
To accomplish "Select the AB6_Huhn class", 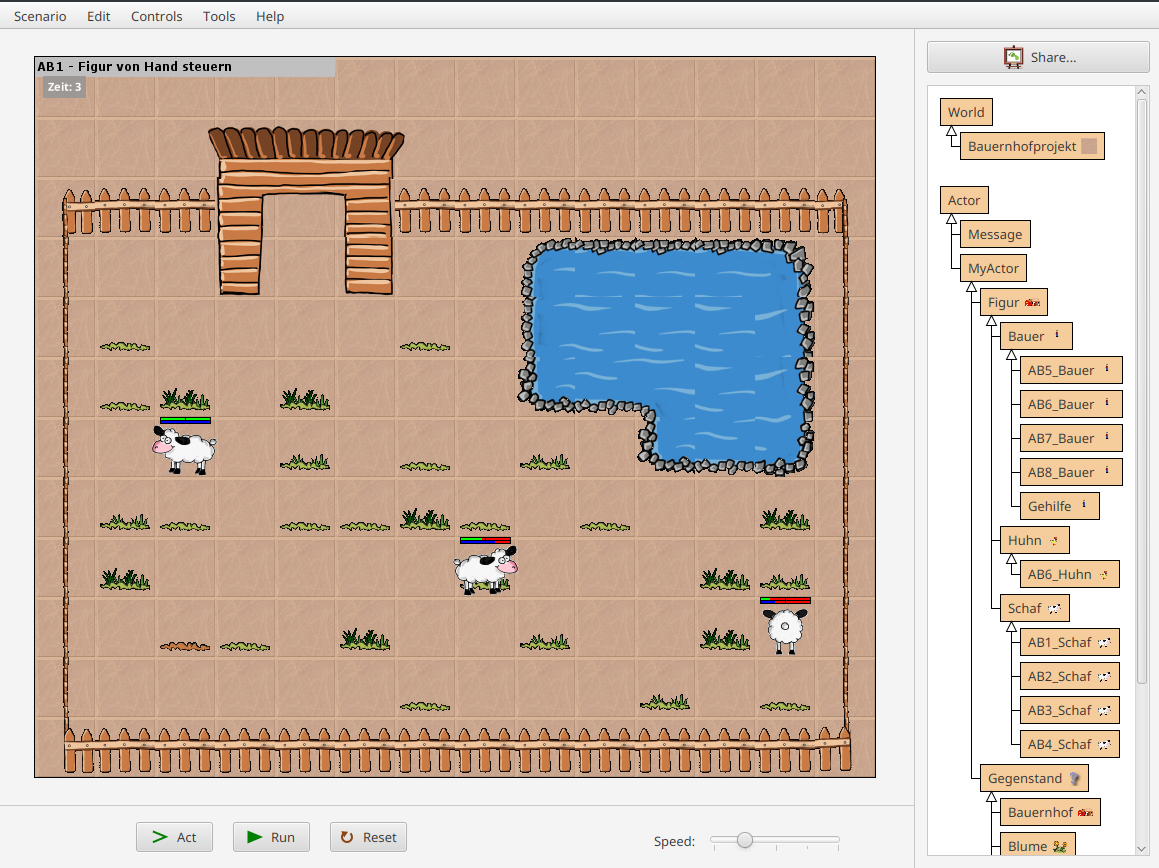I will (1069, 574).
